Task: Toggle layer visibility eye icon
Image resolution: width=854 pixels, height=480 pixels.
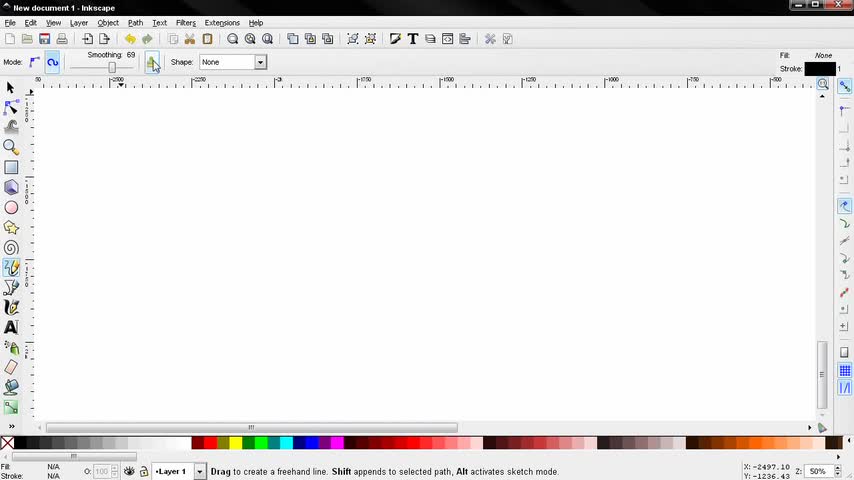Action: [x=129, y=471]
